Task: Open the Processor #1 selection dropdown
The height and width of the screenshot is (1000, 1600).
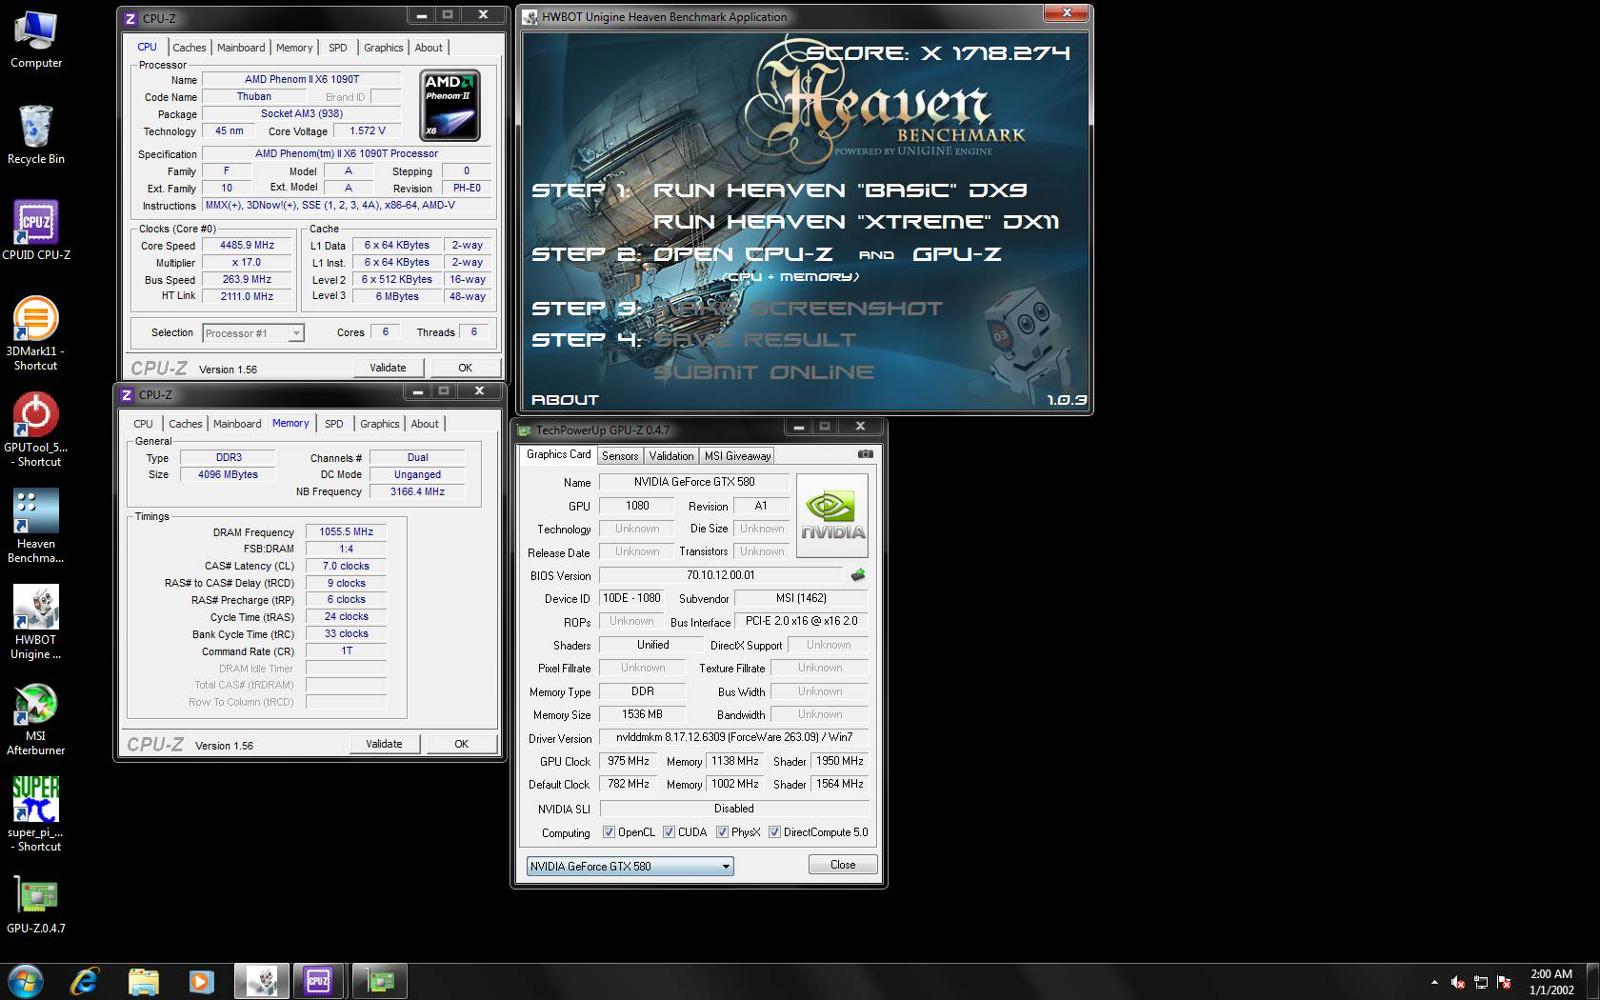Action: point(253,333)
